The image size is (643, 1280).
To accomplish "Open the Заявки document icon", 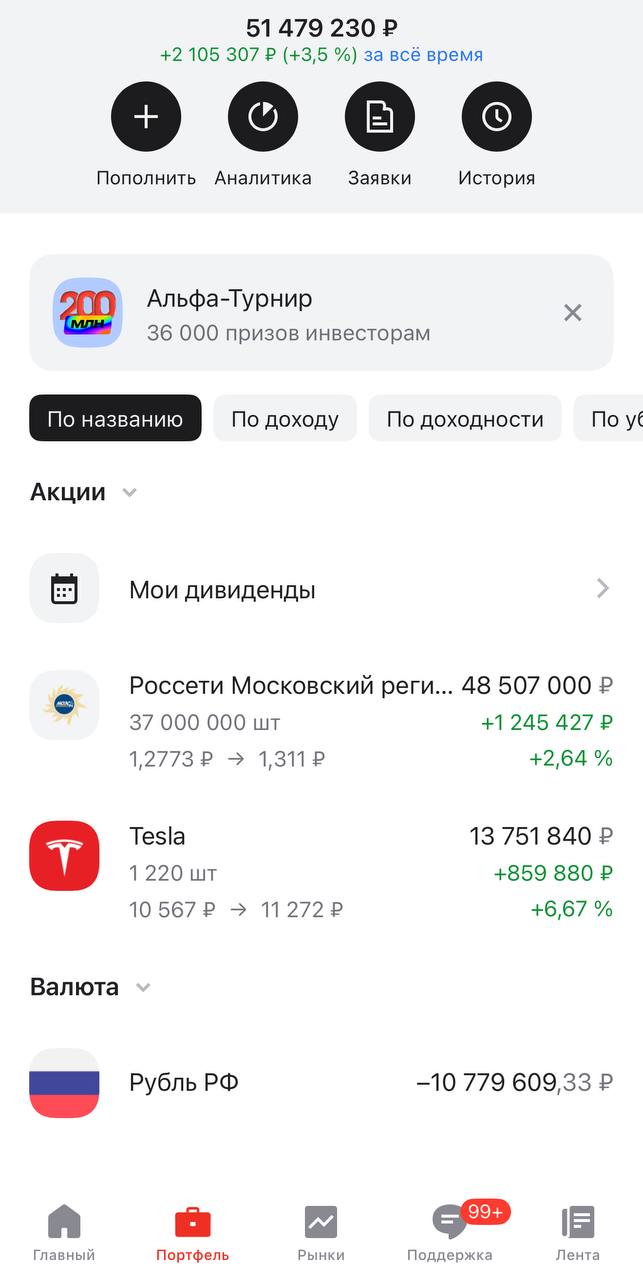I will (380, 117).
